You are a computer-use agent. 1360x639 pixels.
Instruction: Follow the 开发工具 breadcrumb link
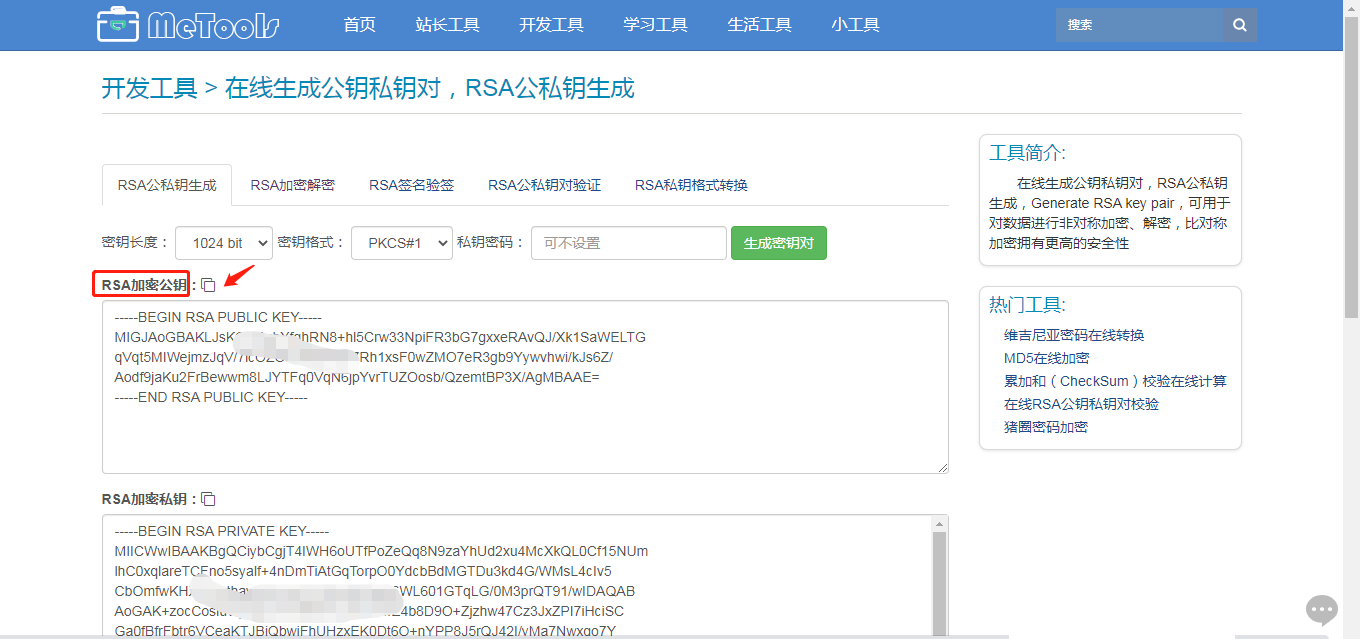pyautogui.click(x=149, y=88)
